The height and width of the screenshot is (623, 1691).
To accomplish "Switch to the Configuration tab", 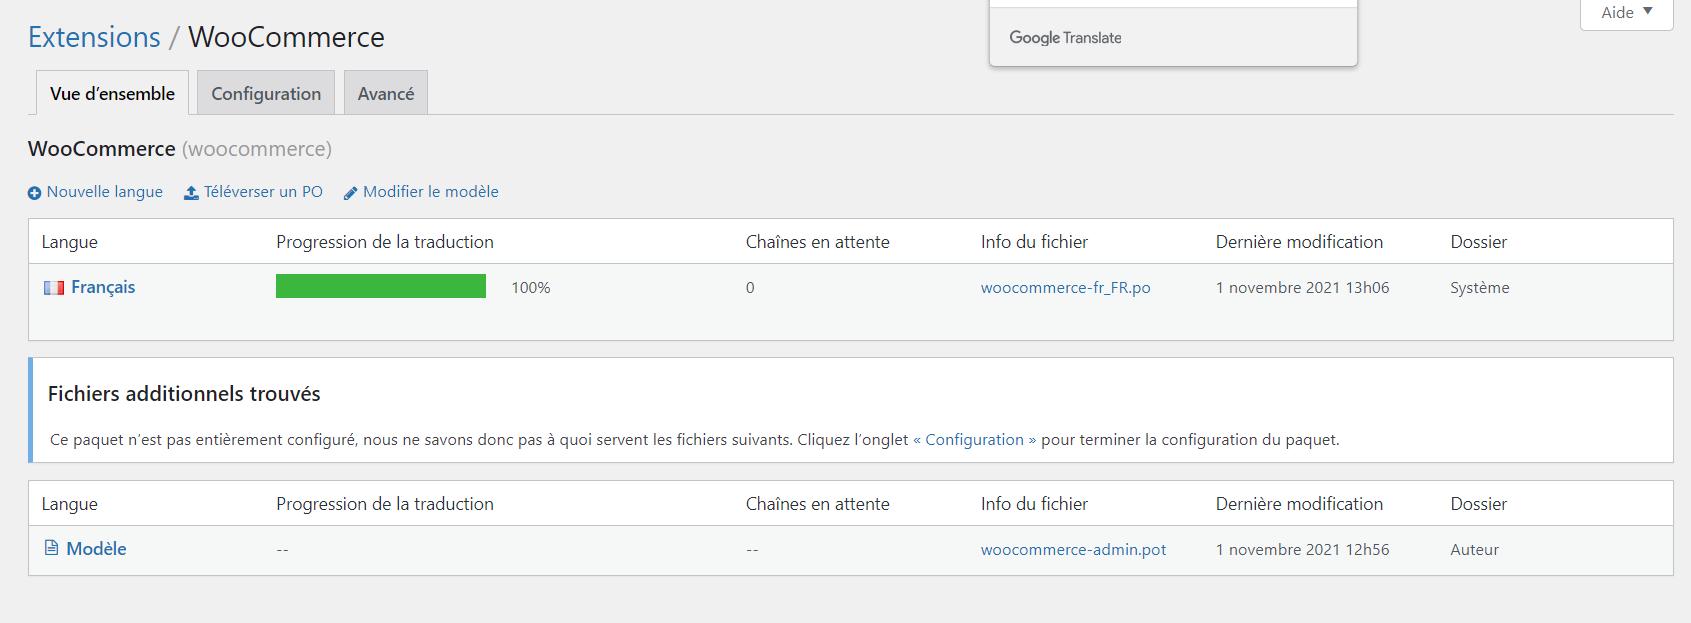I will coord(266,94).
